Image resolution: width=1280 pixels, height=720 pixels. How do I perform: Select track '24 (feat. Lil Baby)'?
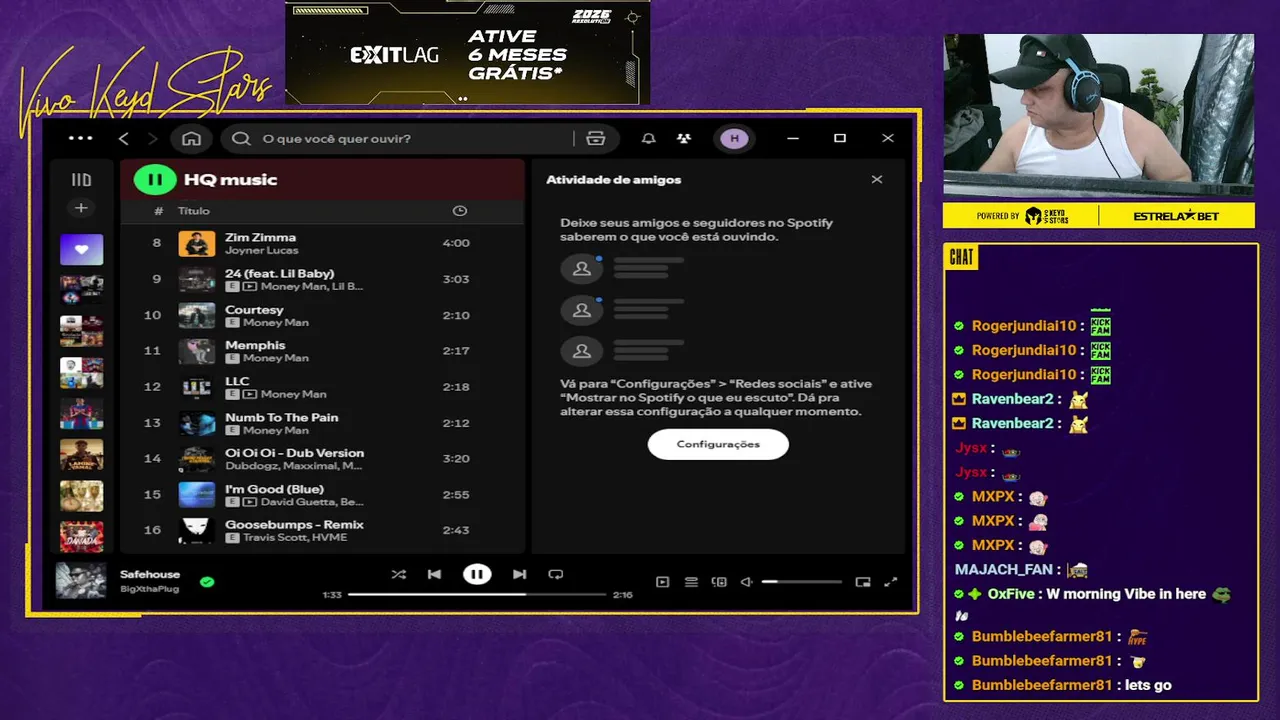point(279,273)
